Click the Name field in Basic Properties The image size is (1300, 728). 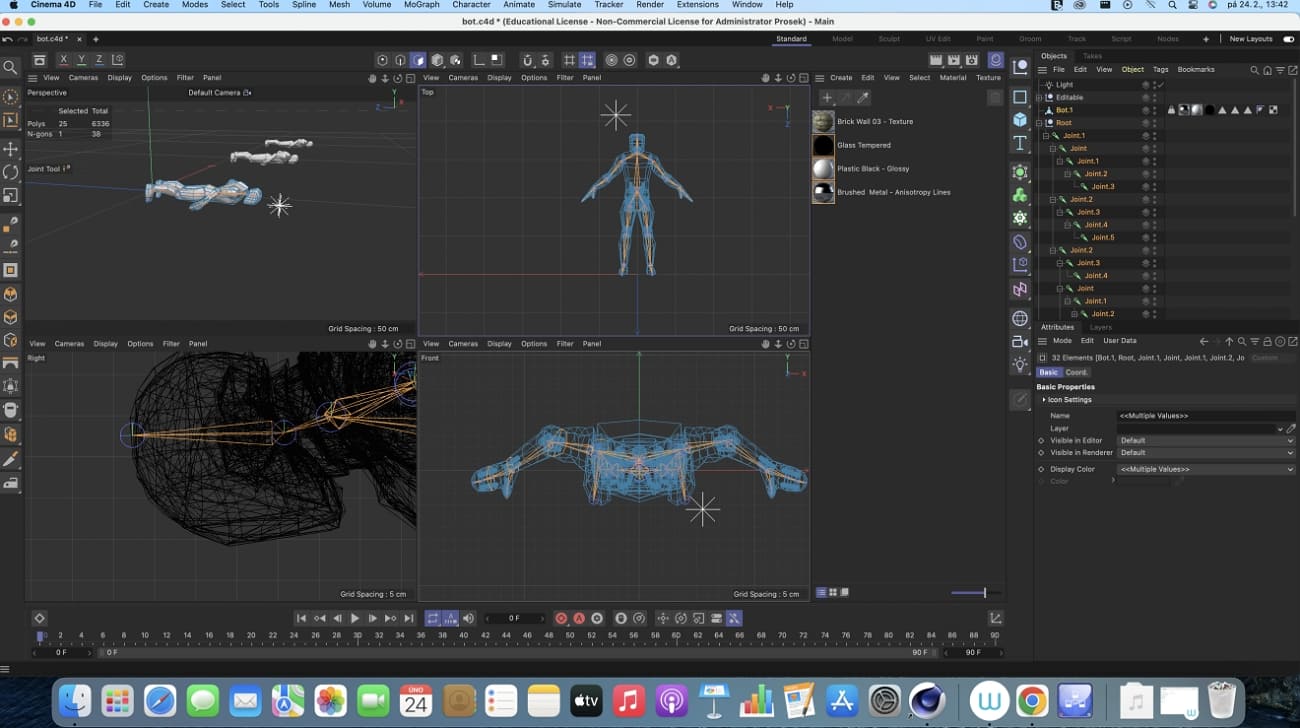1205,416
